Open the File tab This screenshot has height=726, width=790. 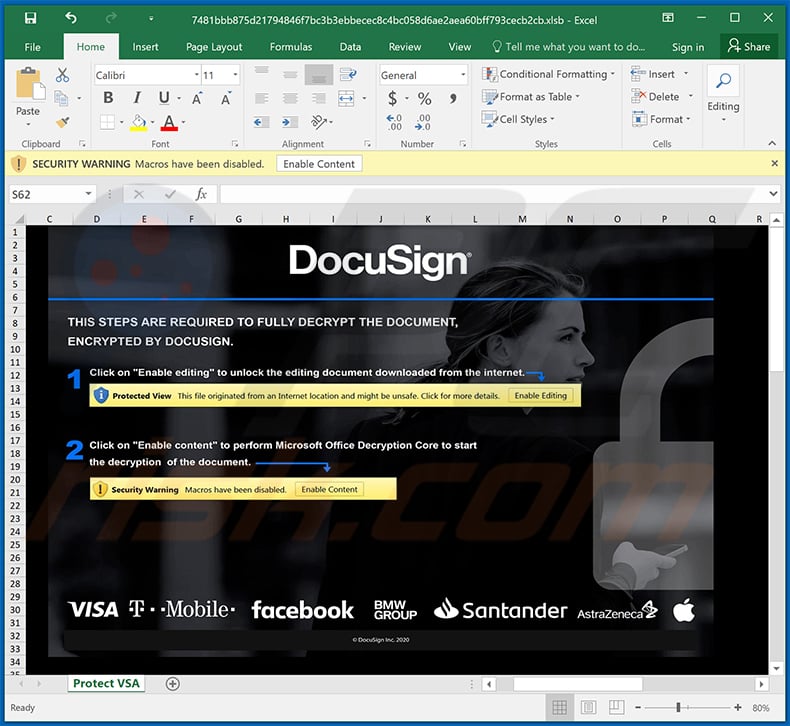(x=32, y=47)
